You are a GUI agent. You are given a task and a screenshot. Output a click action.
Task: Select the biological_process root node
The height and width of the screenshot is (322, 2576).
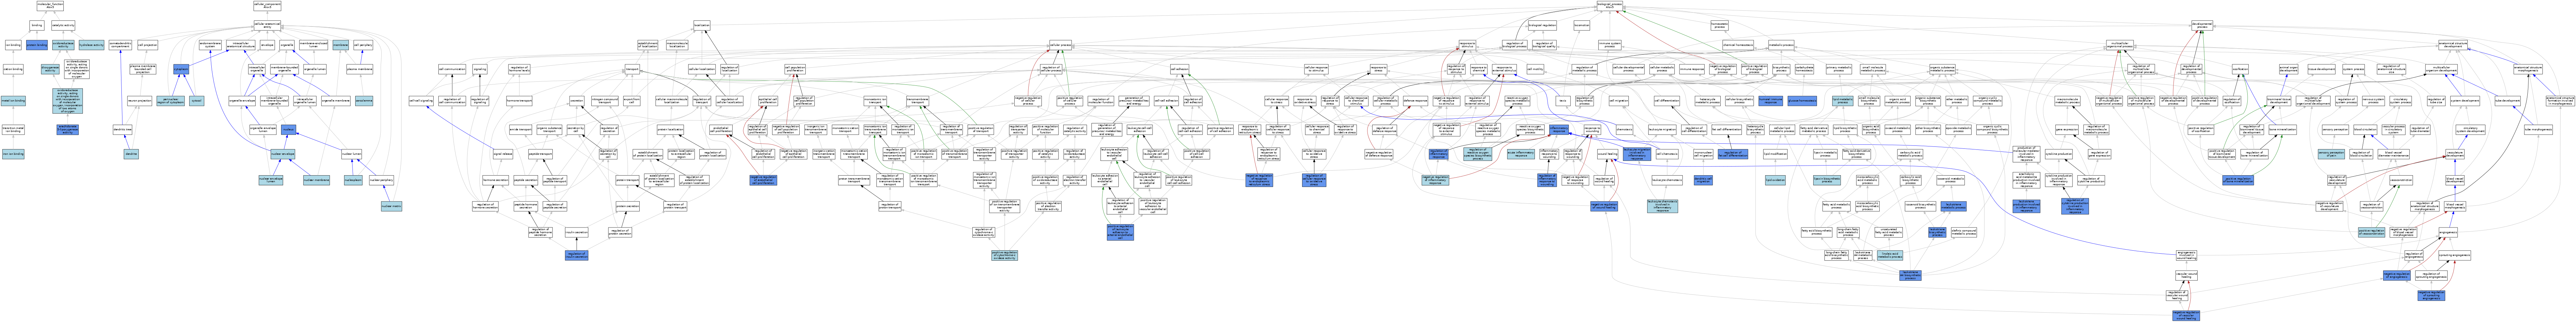click(x=1609, y=6)
